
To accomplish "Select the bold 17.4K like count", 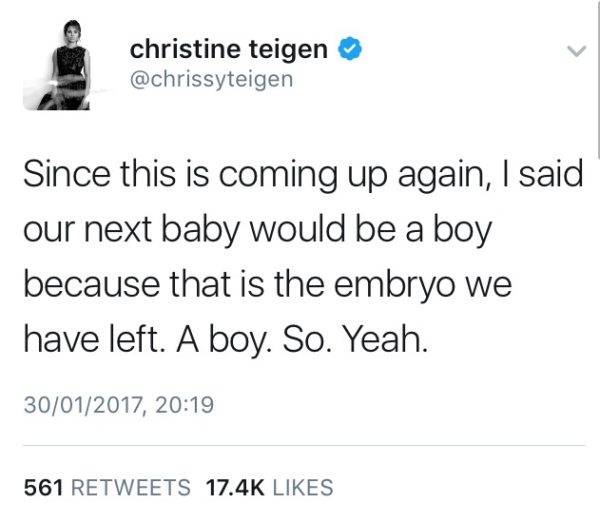I will coord(235,488).
